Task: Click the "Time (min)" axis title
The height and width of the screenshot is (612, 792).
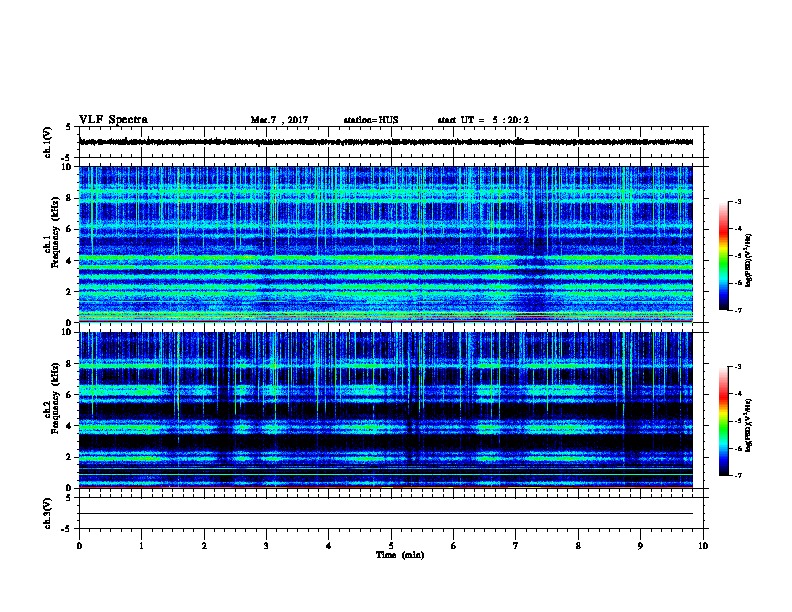Action: click(400, 555)
